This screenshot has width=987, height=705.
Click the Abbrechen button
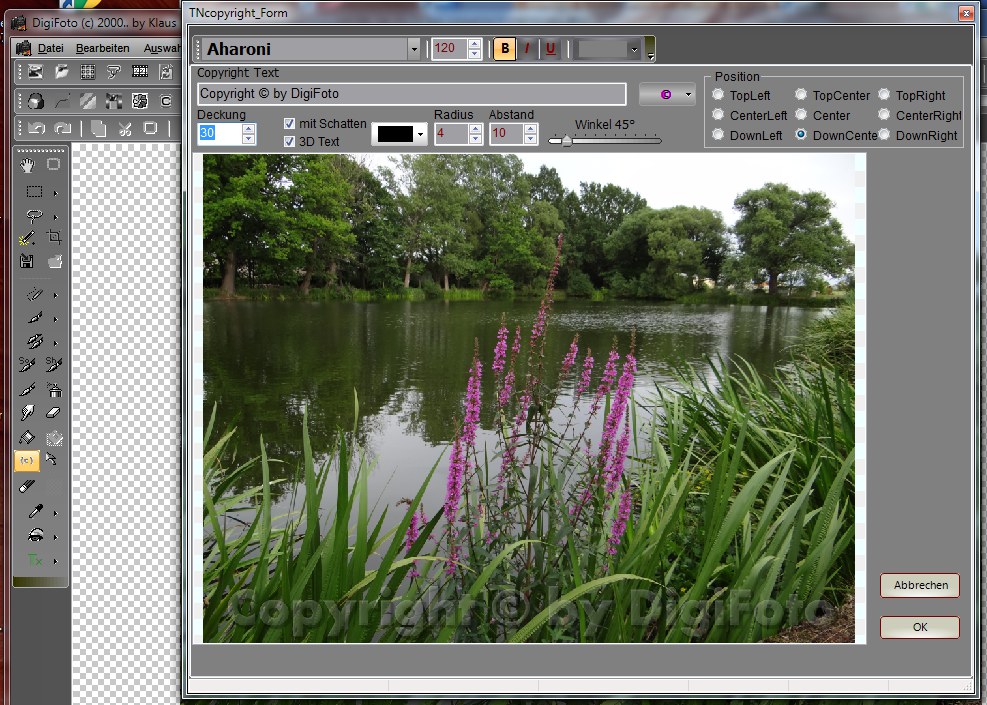click(x=919, y=585)
